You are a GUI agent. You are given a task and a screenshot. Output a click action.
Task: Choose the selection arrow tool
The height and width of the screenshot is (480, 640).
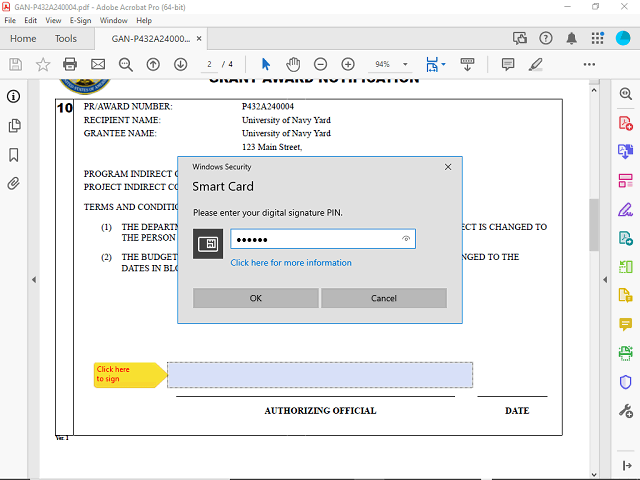(266, 64)
